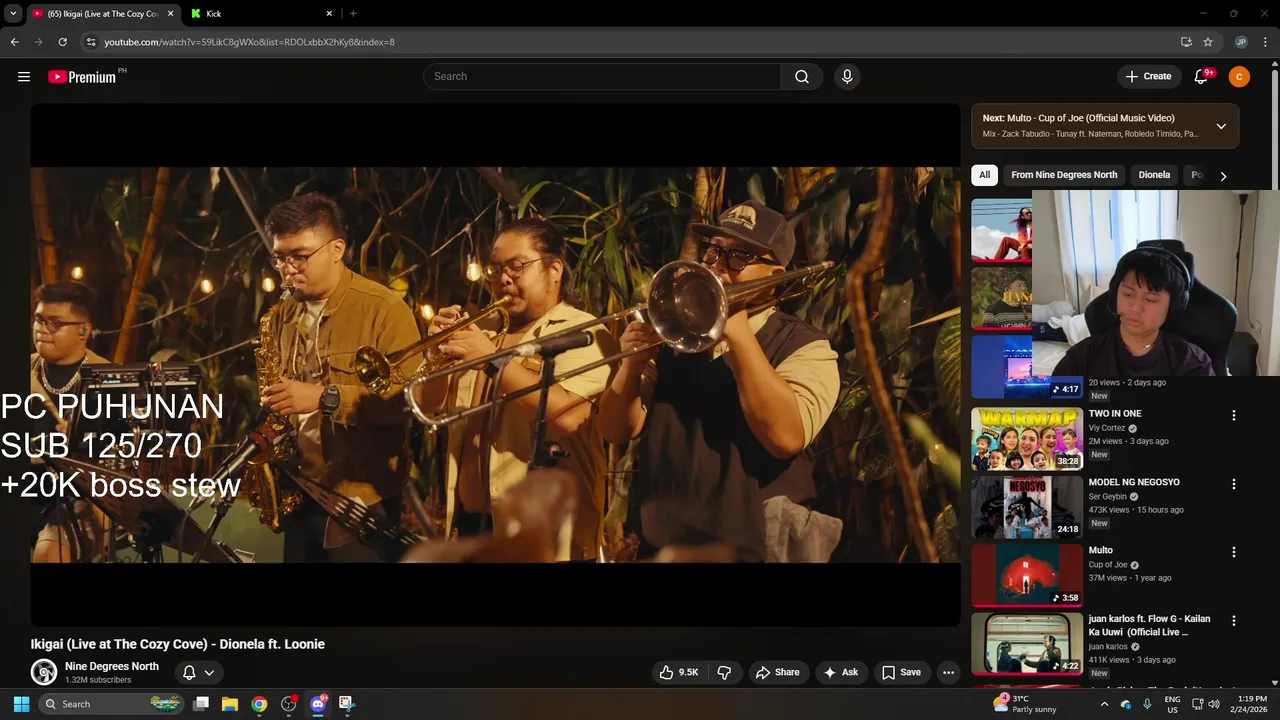The image size is (1280, 720).
Task: Click the 1.32M subscribers text
Action: (98, 680)
